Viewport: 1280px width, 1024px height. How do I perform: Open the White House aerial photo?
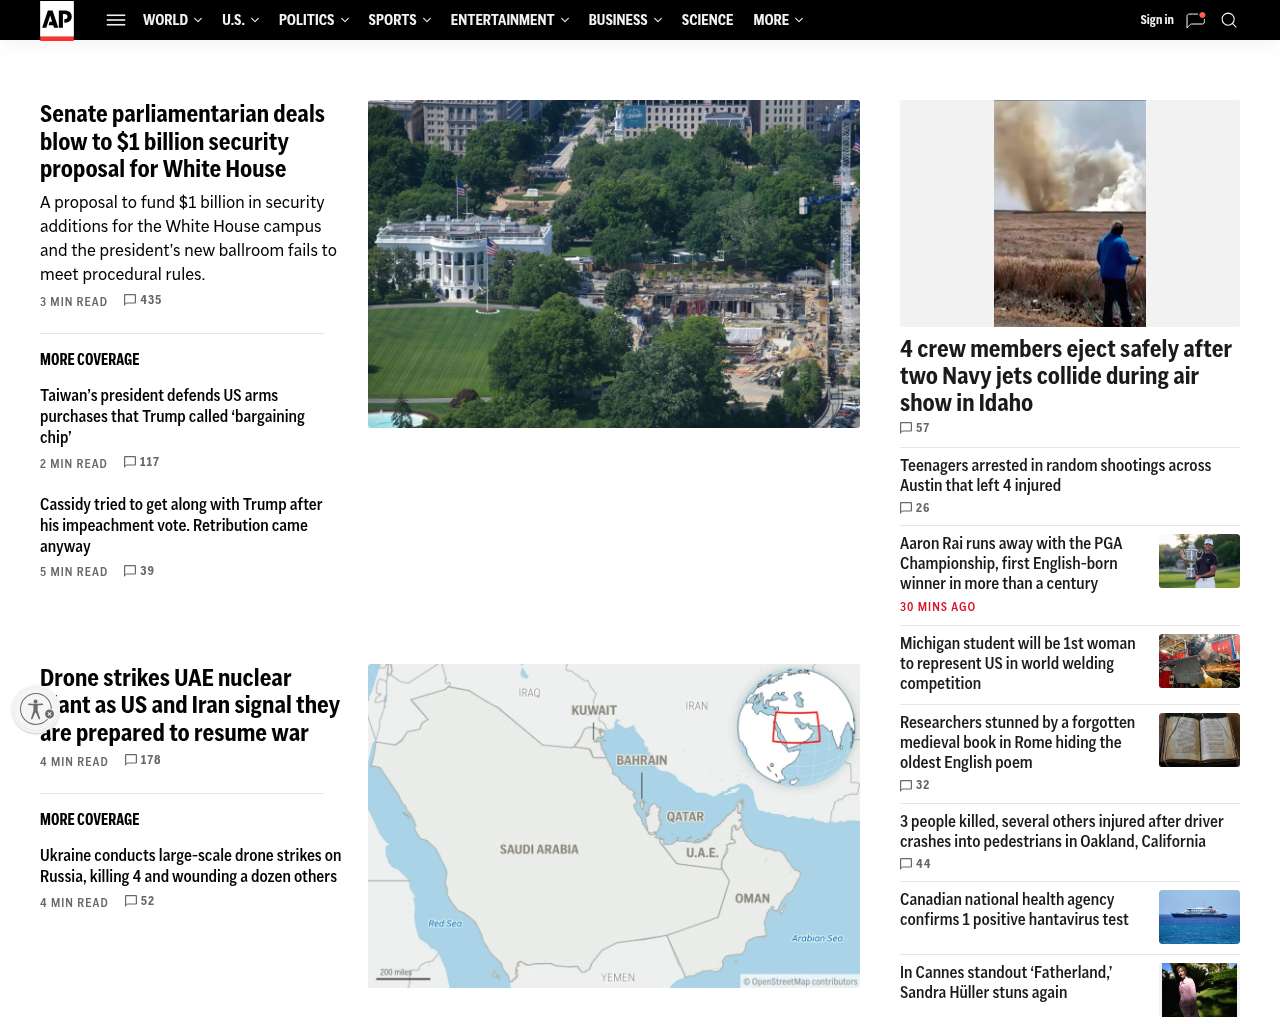point(614,264)
